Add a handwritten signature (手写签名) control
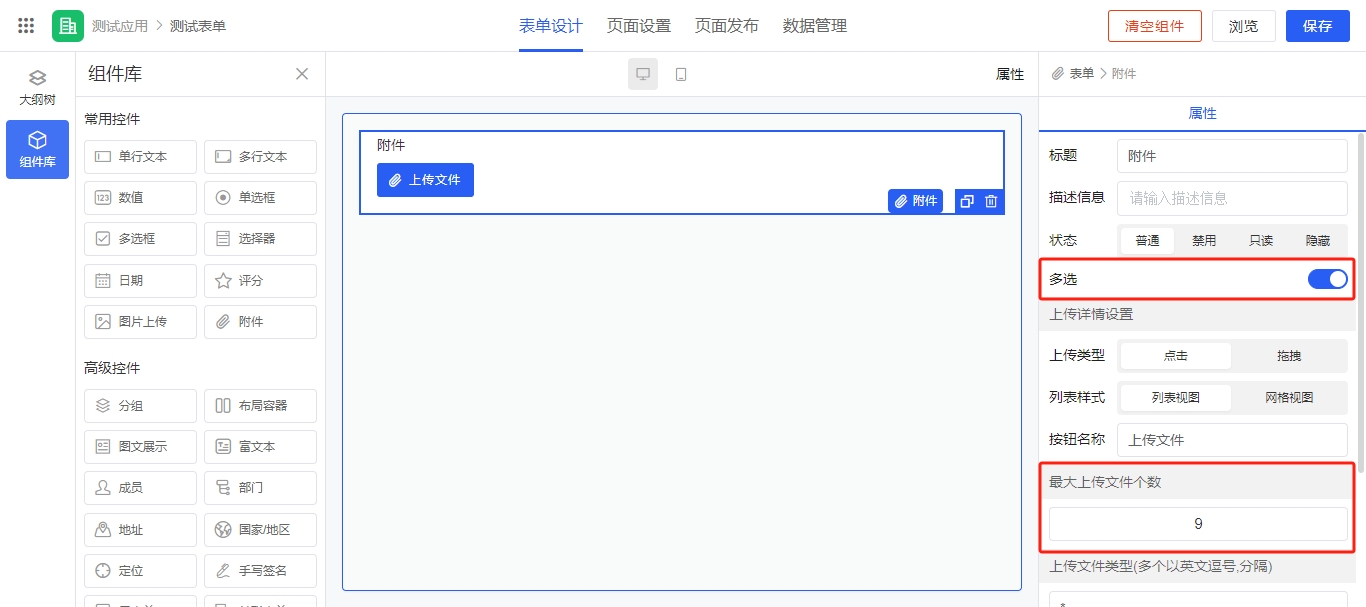The image size is (1366, 607). (x=260, y=571)
